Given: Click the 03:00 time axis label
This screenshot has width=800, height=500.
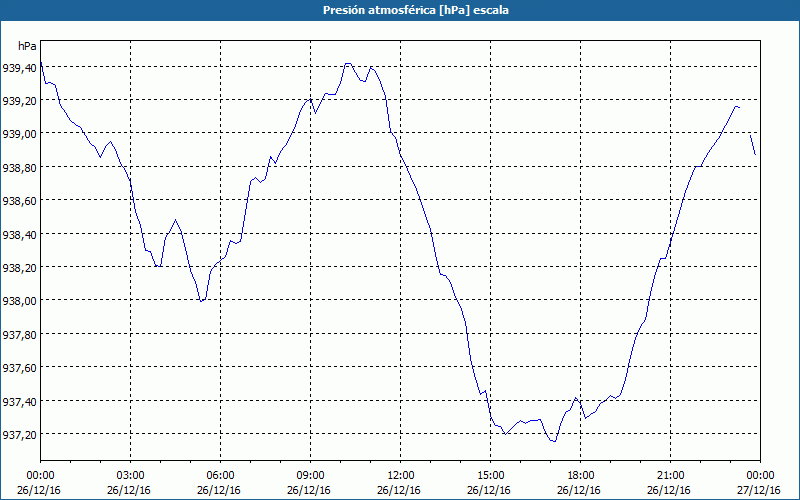Looking at the screenshot, I should (131, 476).
